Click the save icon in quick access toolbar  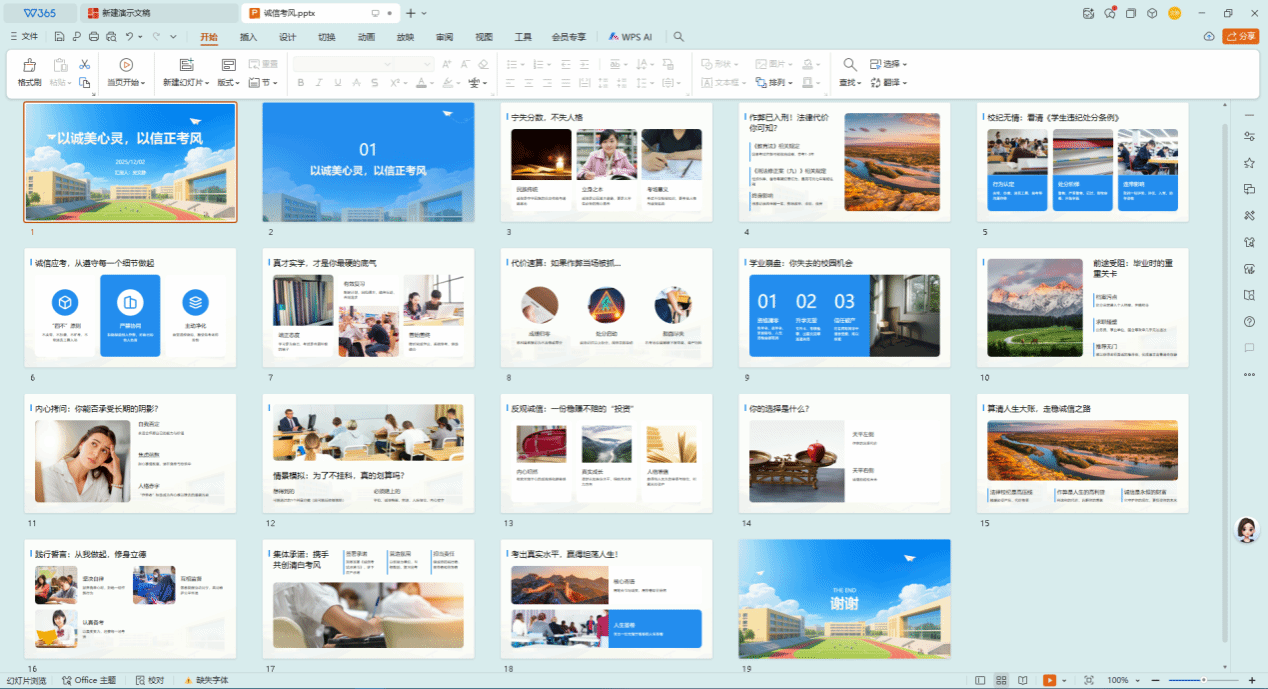point(60,37)
